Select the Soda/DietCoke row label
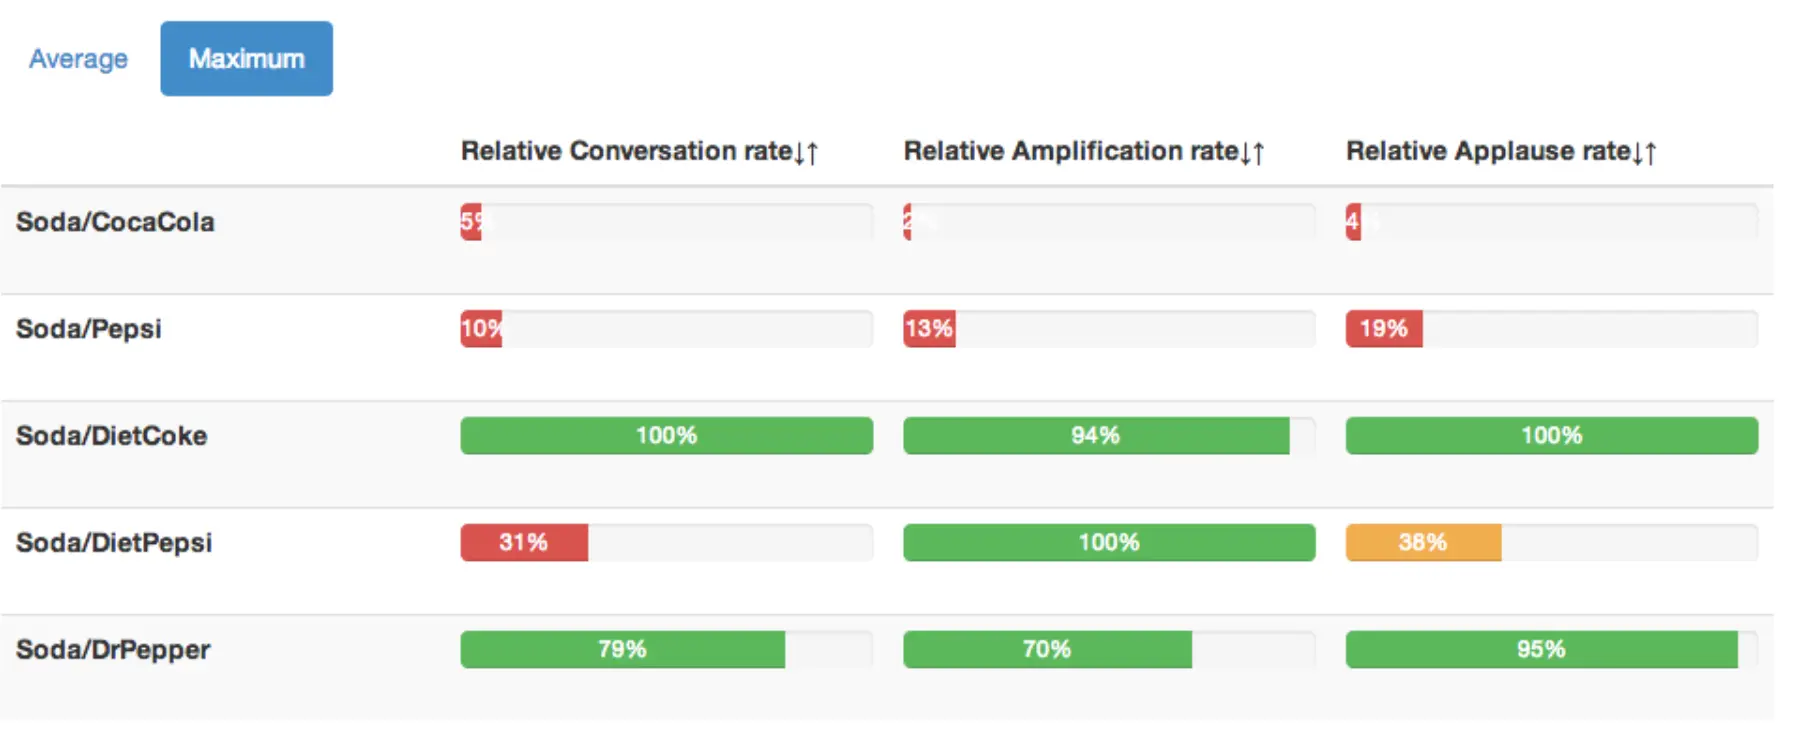 pos(112,436)
